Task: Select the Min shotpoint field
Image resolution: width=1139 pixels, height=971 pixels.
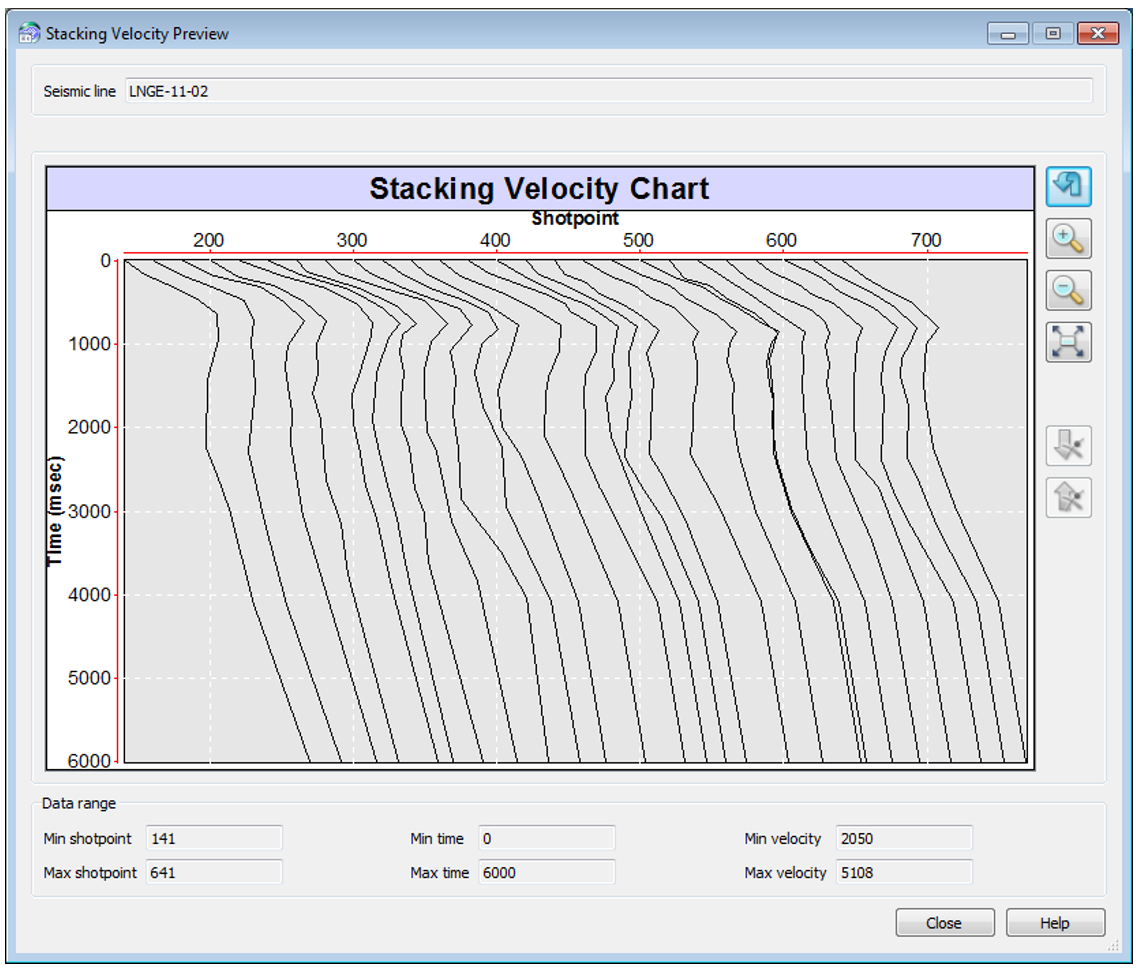Action: click(x=214, y=839)
